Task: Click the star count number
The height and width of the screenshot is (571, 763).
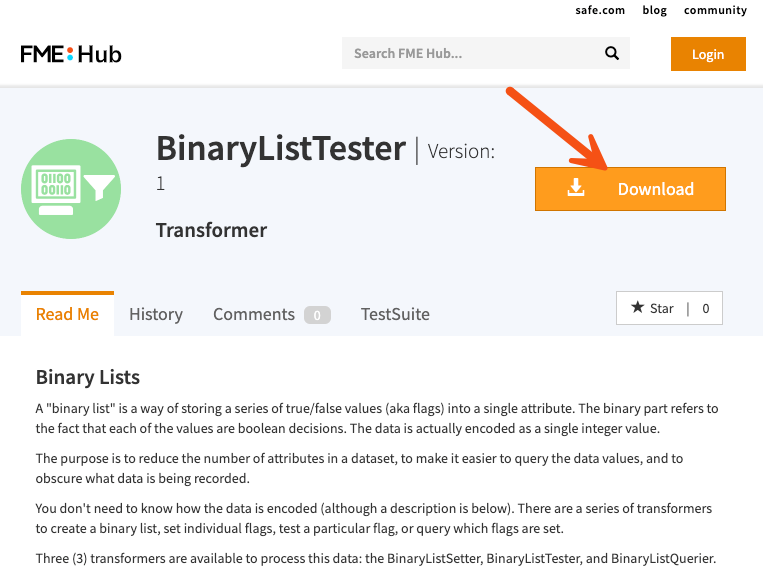Action: click(x=706, y=308)
